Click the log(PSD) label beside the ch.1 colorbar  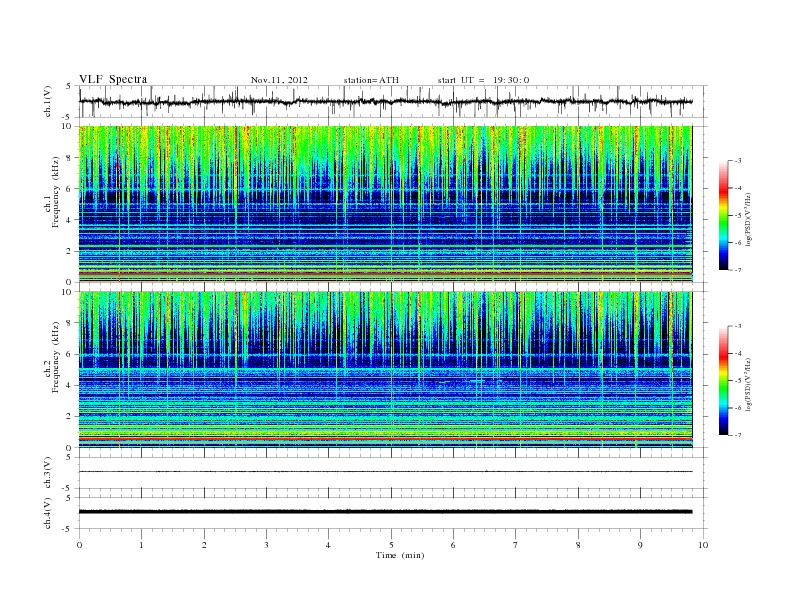tap(749, 219)
